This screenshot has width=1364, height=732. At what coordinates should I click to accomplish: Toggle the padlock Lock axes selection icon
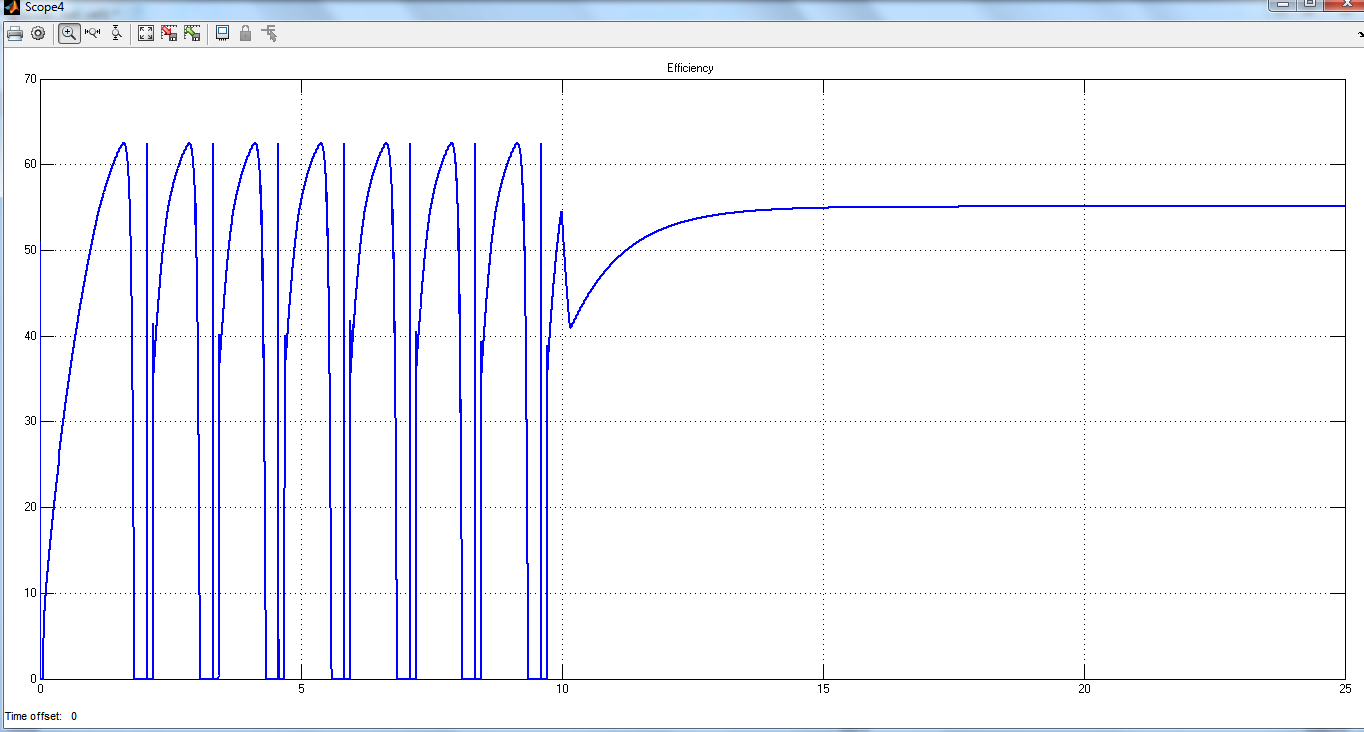coord(245,33)
